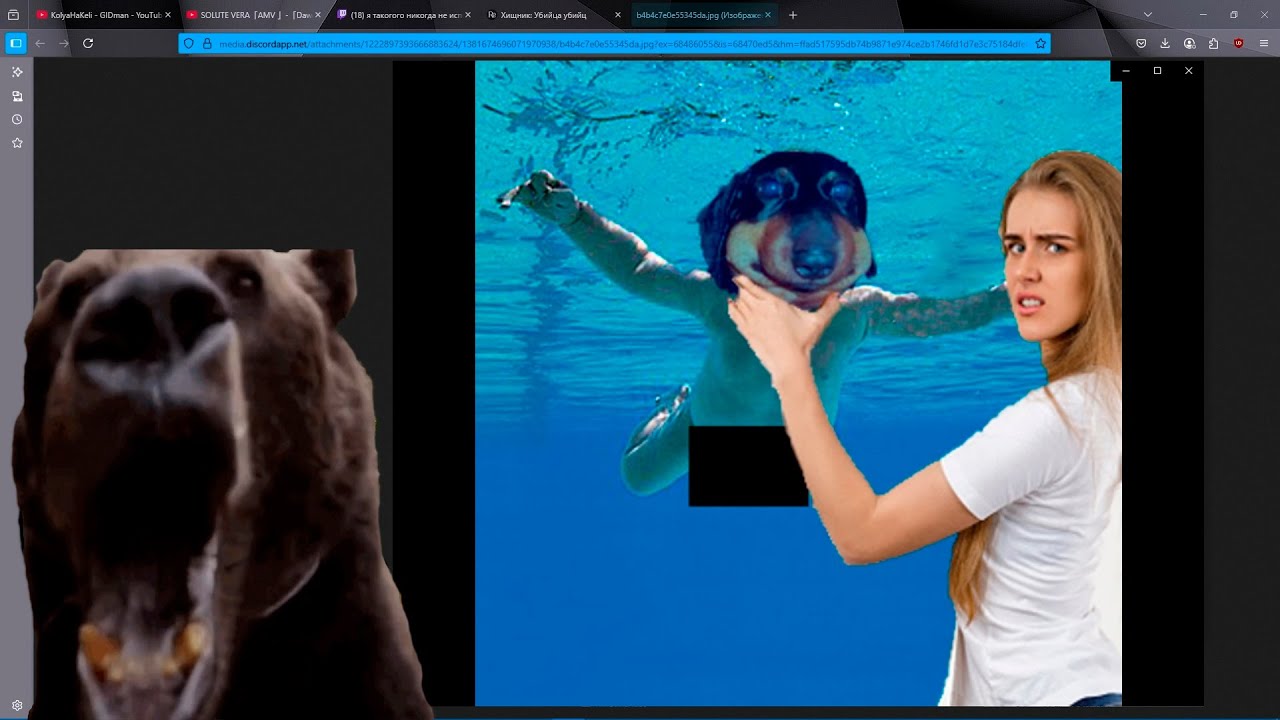1280x720 pixels.
Task: Close the Twitch (18) tab
Action: pyautogui.click(x=468, y=15)
